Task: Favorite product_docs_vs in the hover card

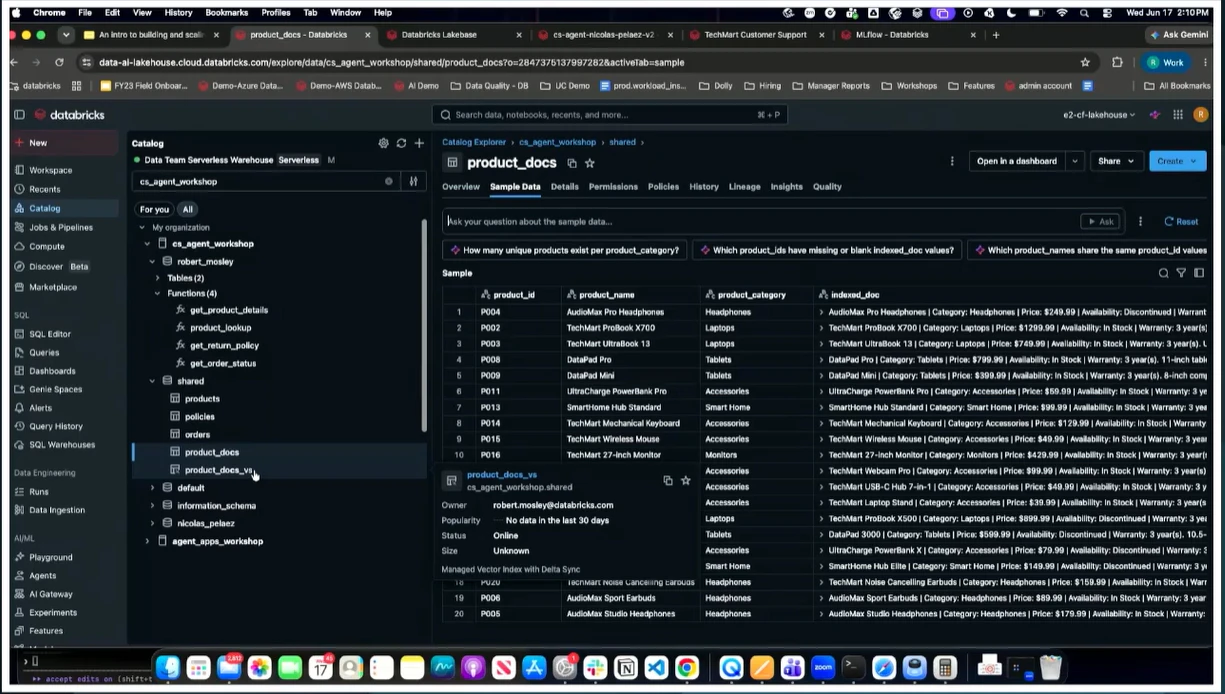Action: 686,481
